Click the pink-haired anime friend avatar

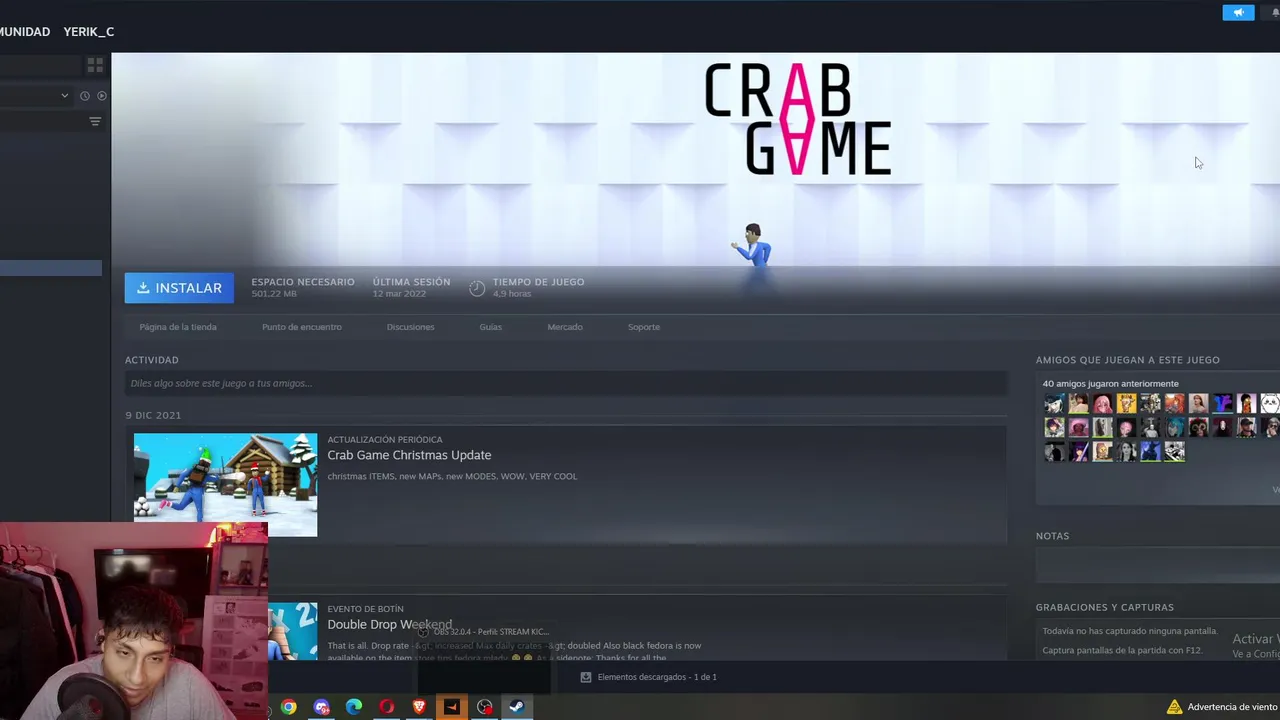[1102, 403]
